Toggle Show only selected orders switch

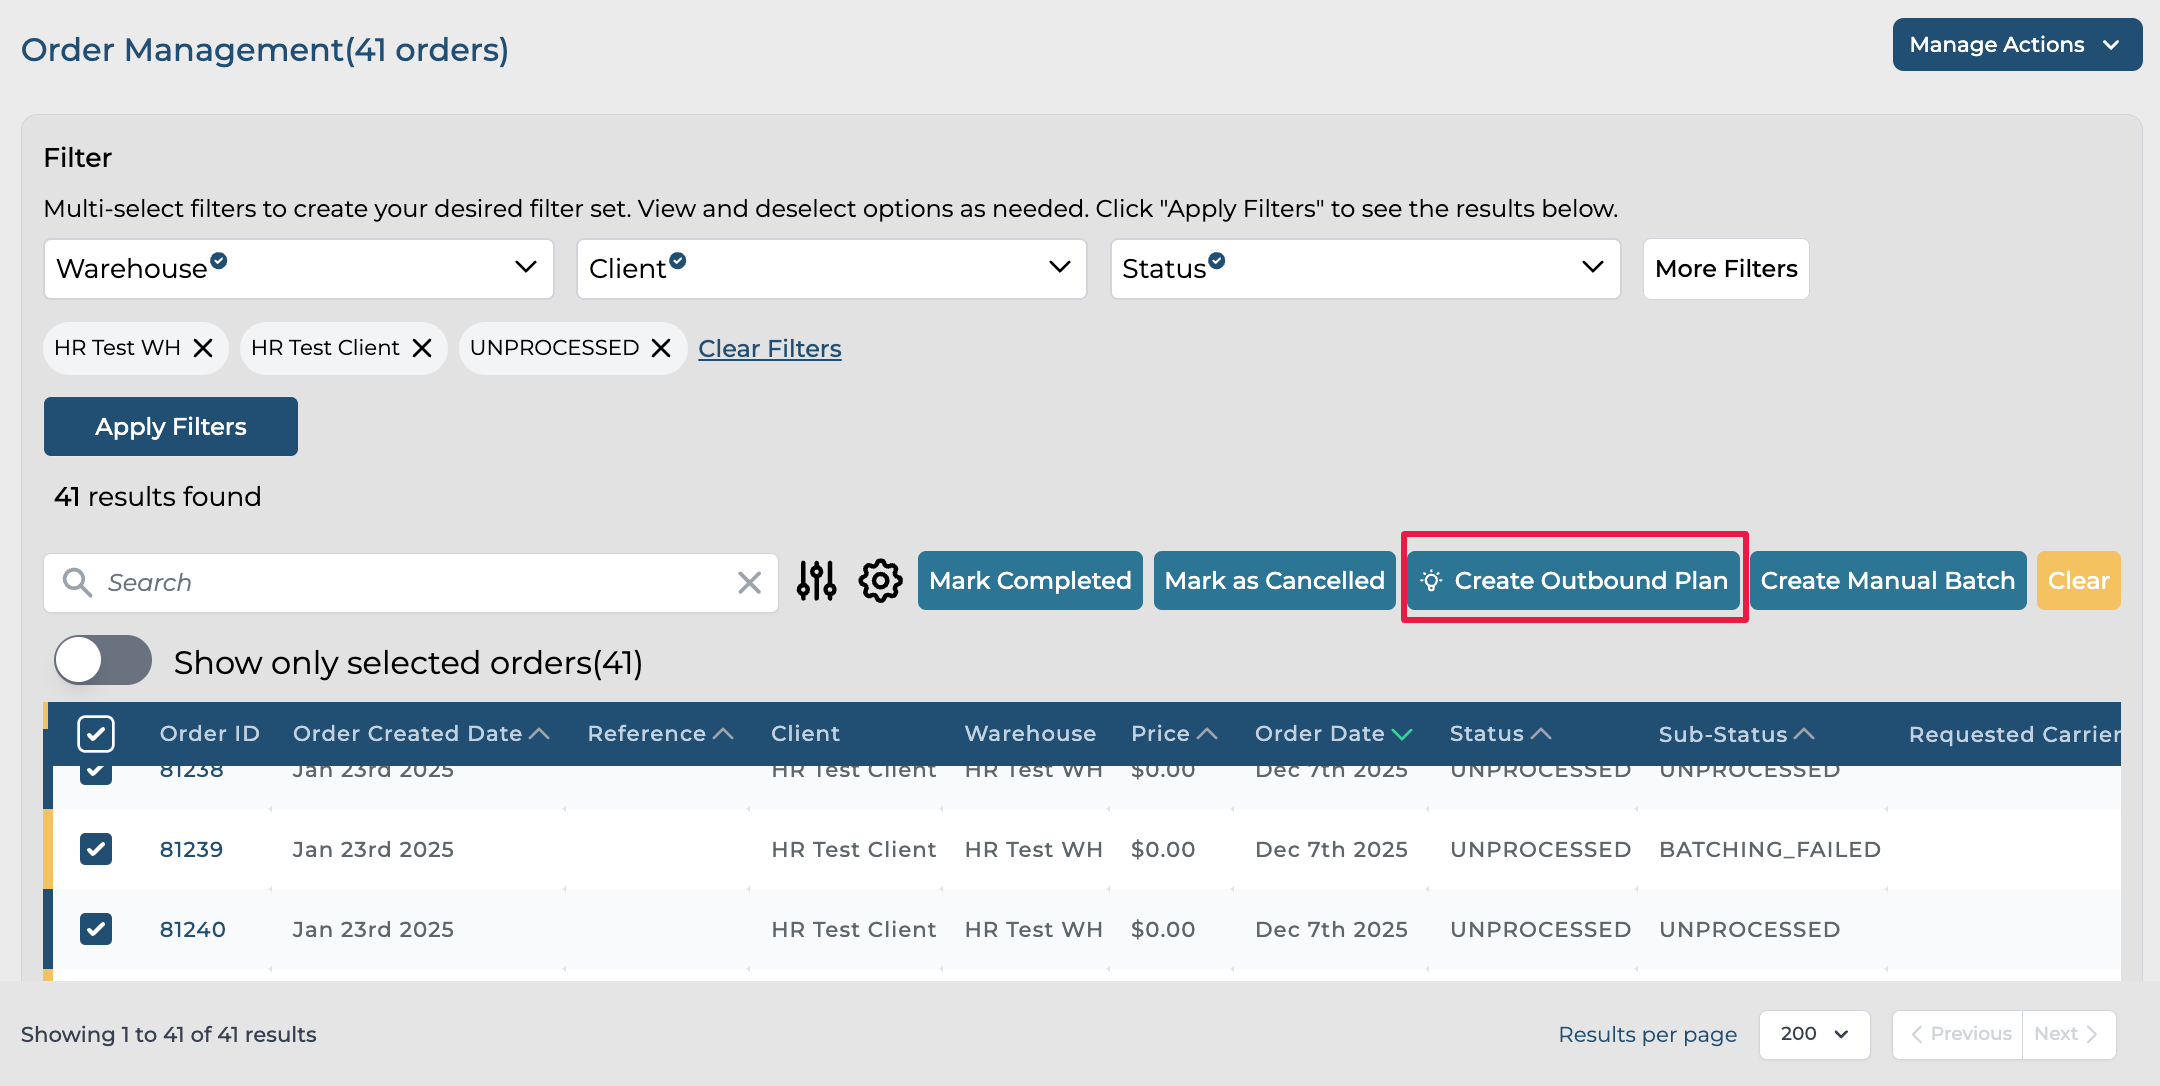tap(103, 660)
